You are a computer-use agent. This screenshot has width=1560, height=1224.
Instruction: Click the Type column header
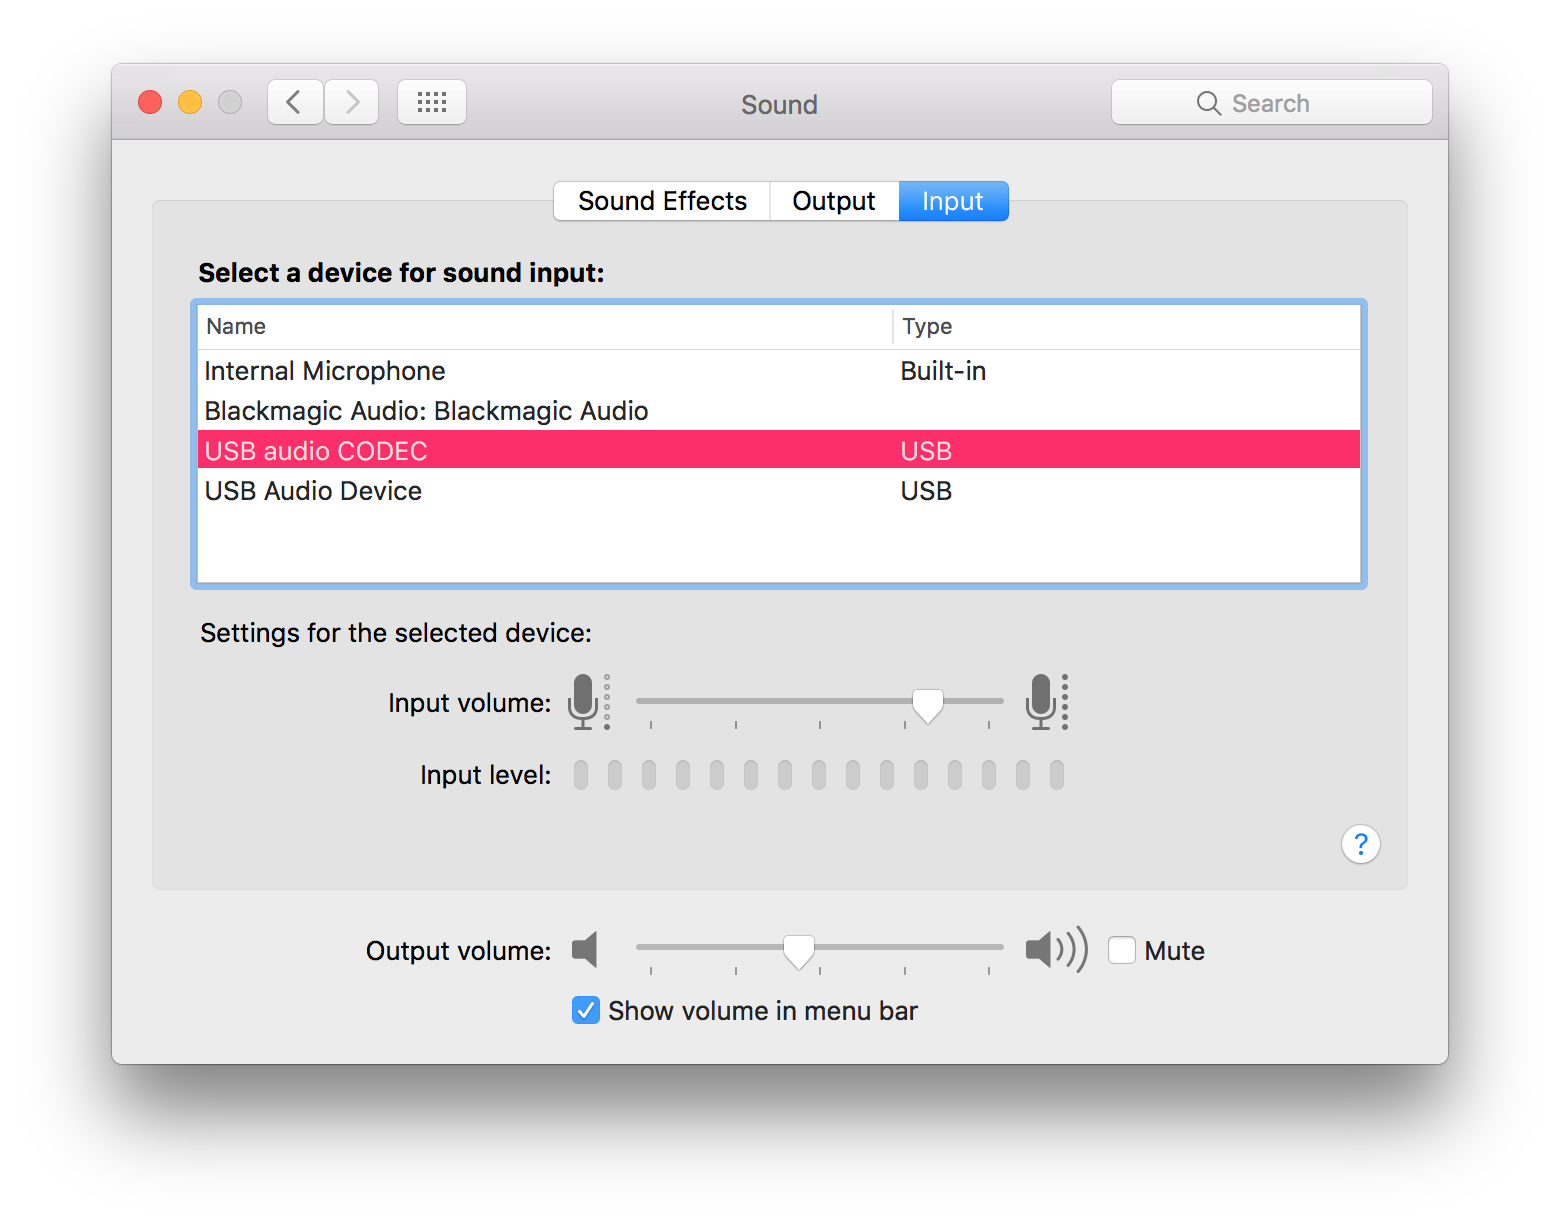tap(1127, 326)
